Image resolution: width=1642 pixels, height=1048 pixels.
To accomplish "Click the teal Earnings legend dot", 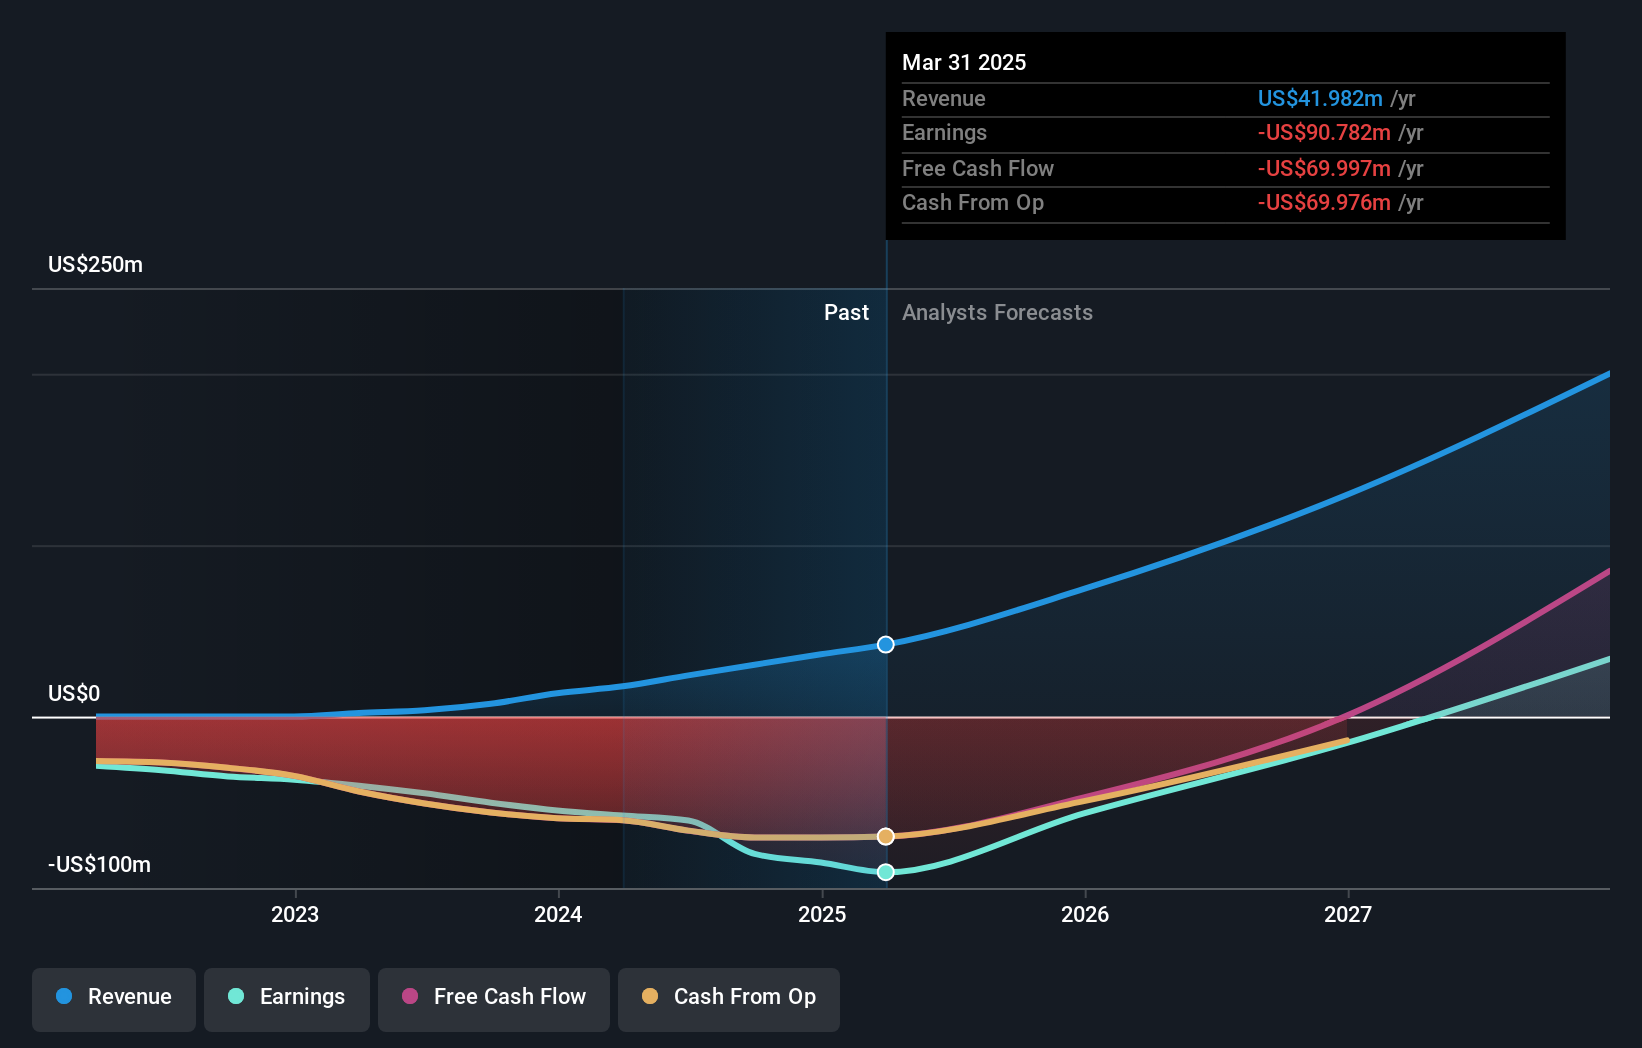I will pyautogui.click(x=236, y=996).
